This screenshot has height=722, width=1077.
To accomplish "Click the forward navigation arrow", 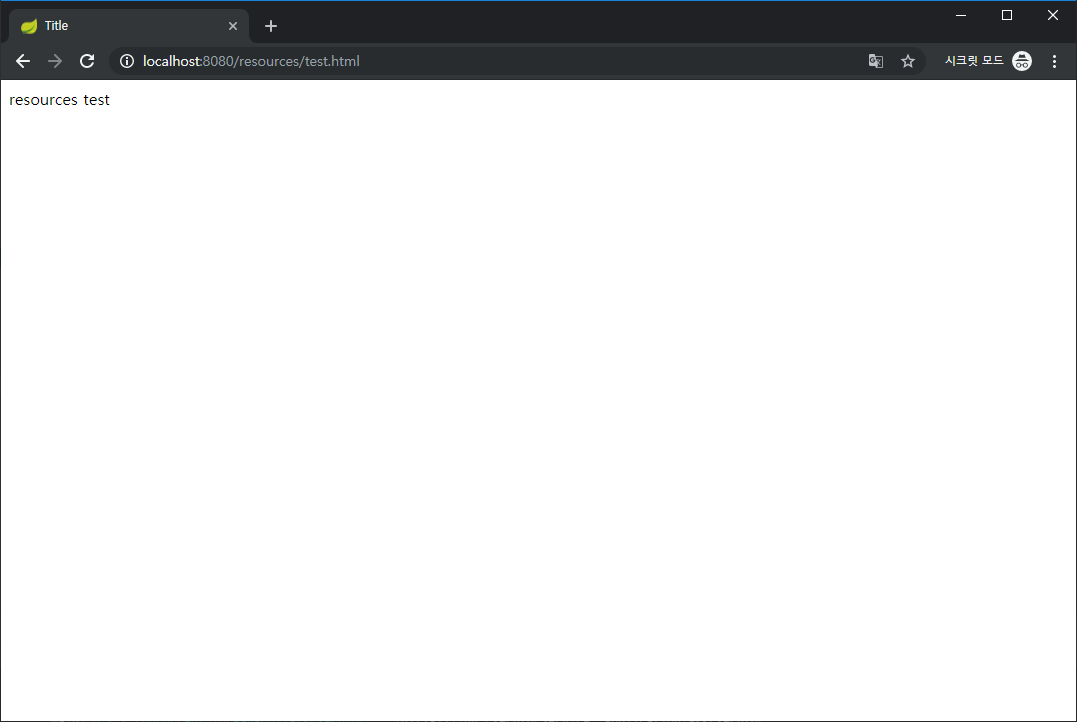I will click(55, 61).
